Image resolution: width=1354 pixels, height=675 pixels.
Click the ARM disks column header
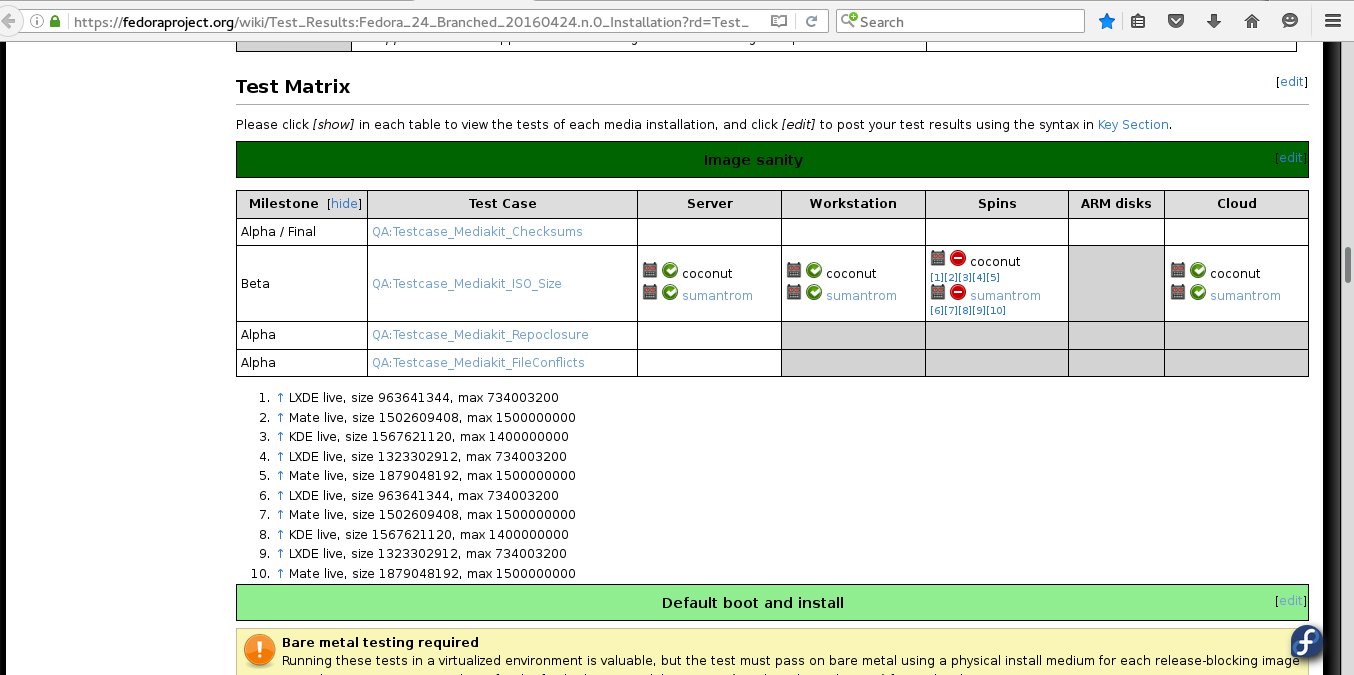[1116, 203]
